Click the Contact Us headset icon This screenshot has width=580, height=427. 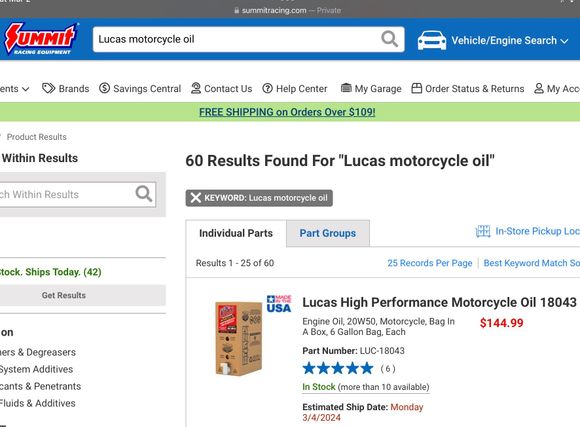(196, 88)
